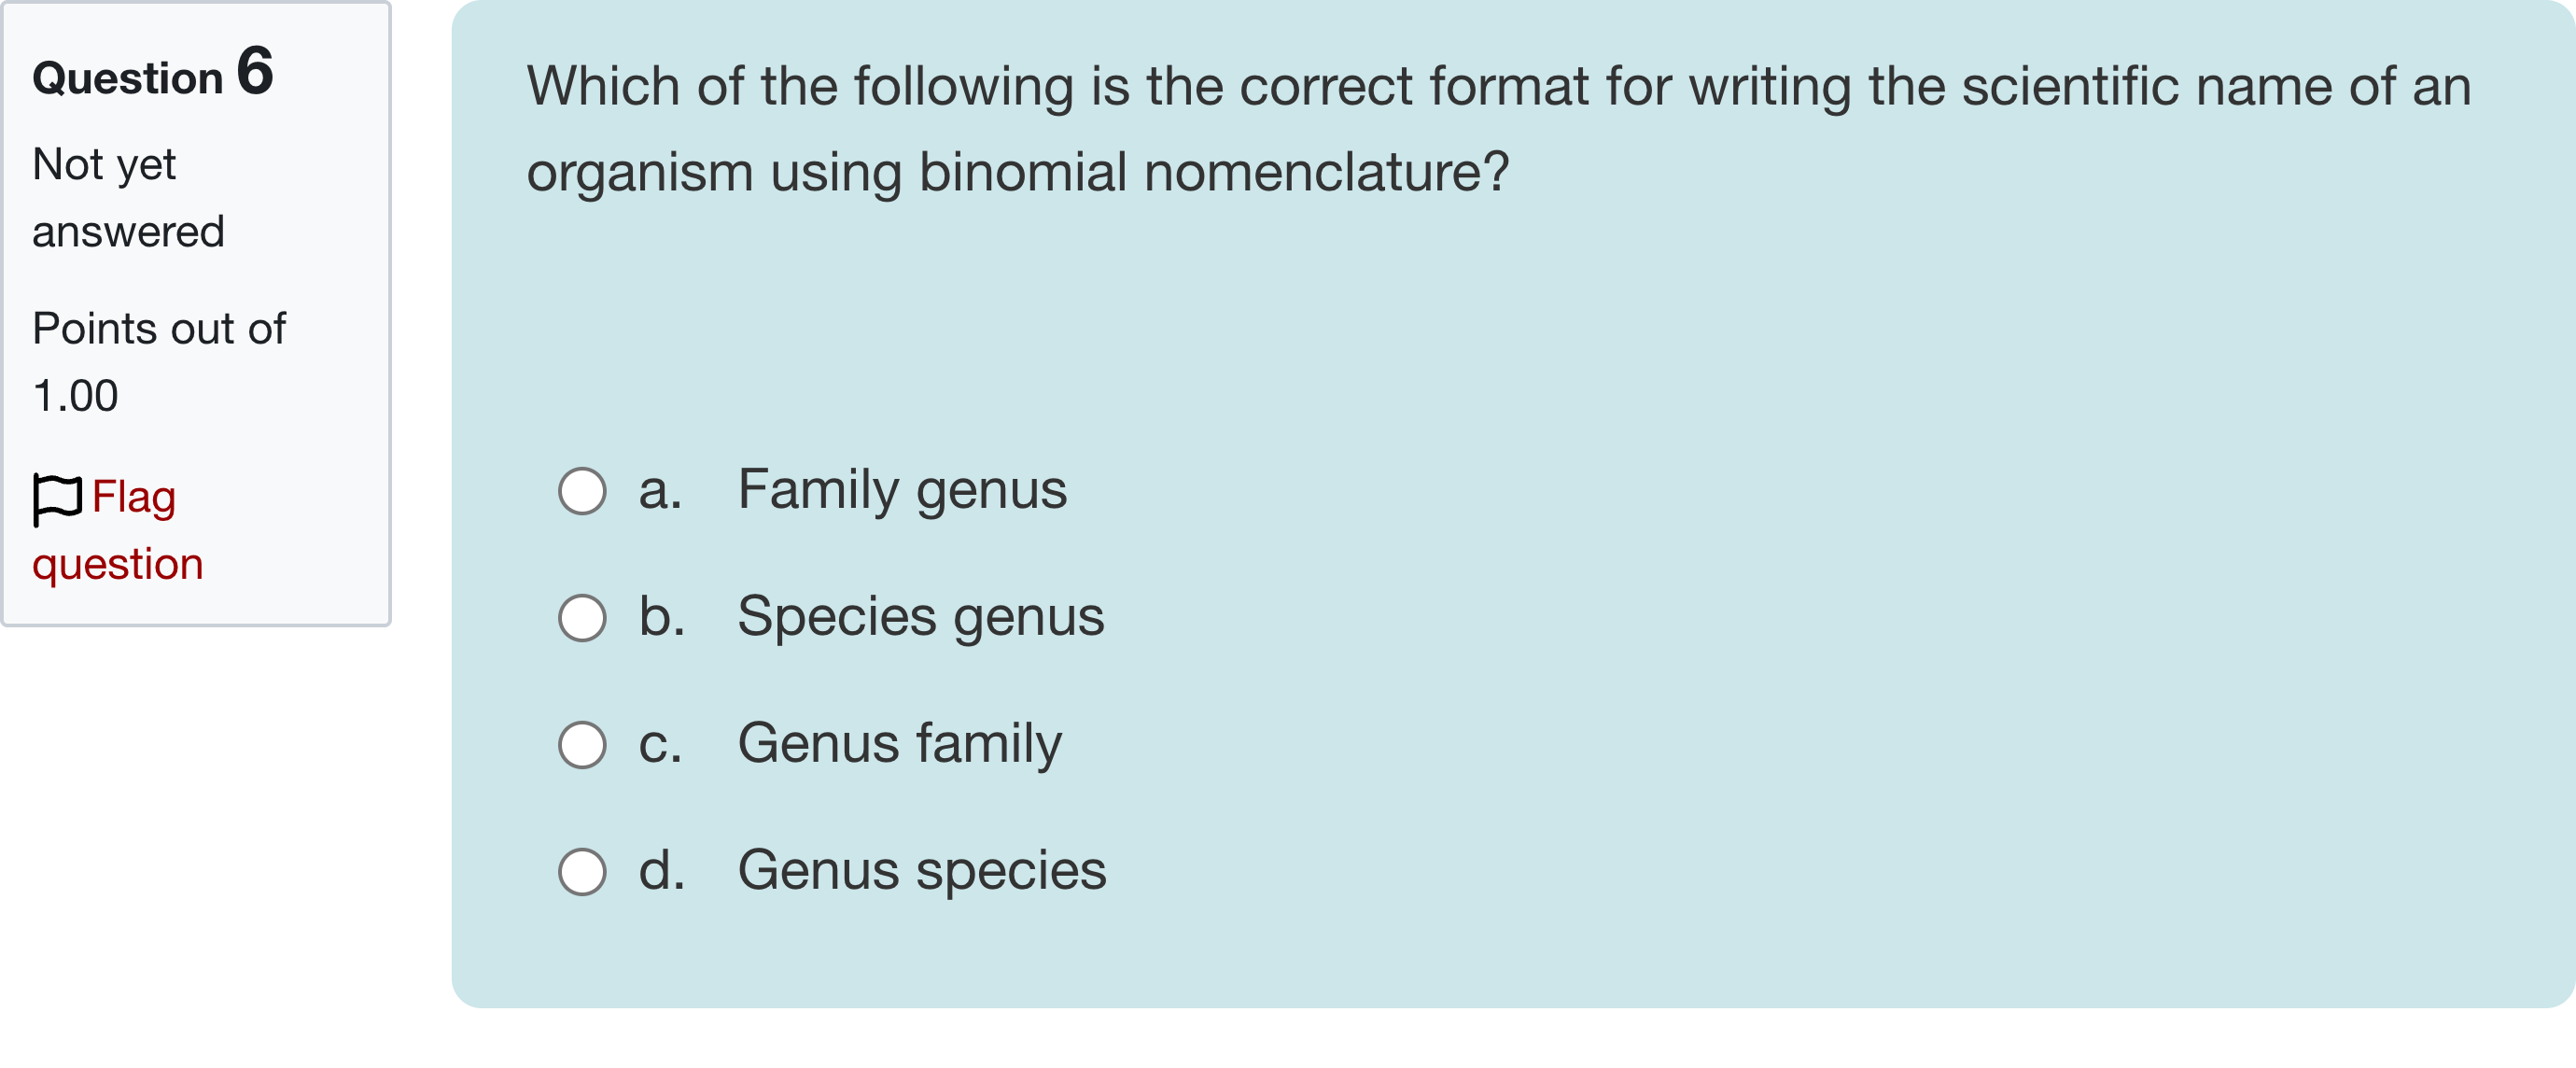2576x1068 pixels.
Task: Click option letter b label
Action: pyautogui.click(x=662, y=618)
